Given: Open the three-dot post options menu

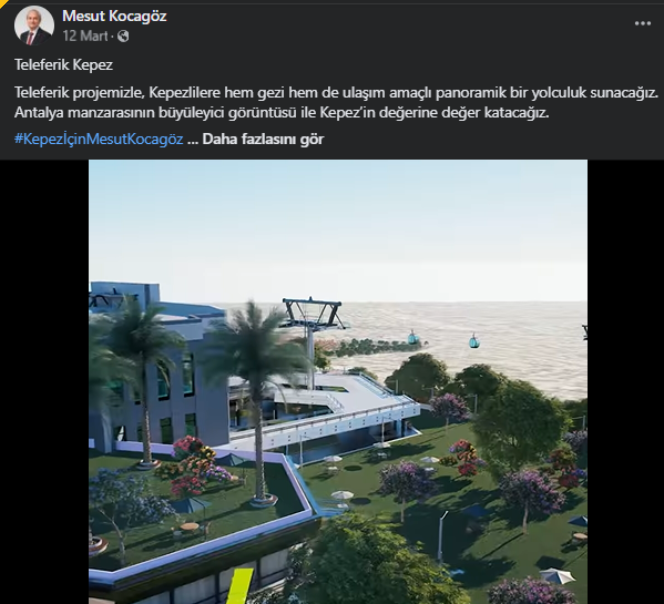Looking at the screenshot, I should click(642, 24).
